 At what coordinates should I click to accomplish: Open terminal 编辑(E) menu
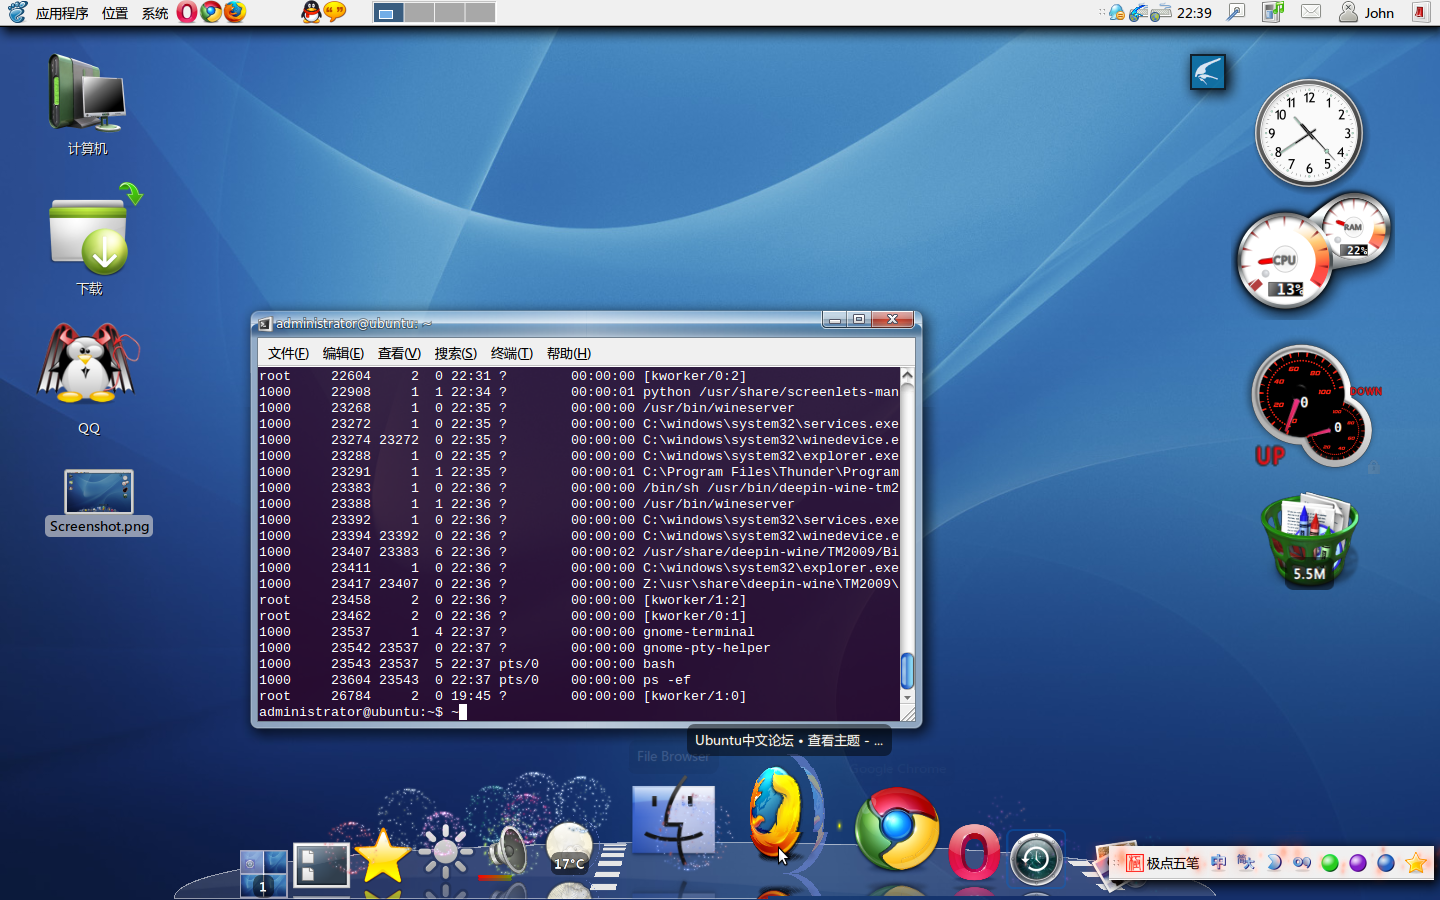[x=343, y=353]
